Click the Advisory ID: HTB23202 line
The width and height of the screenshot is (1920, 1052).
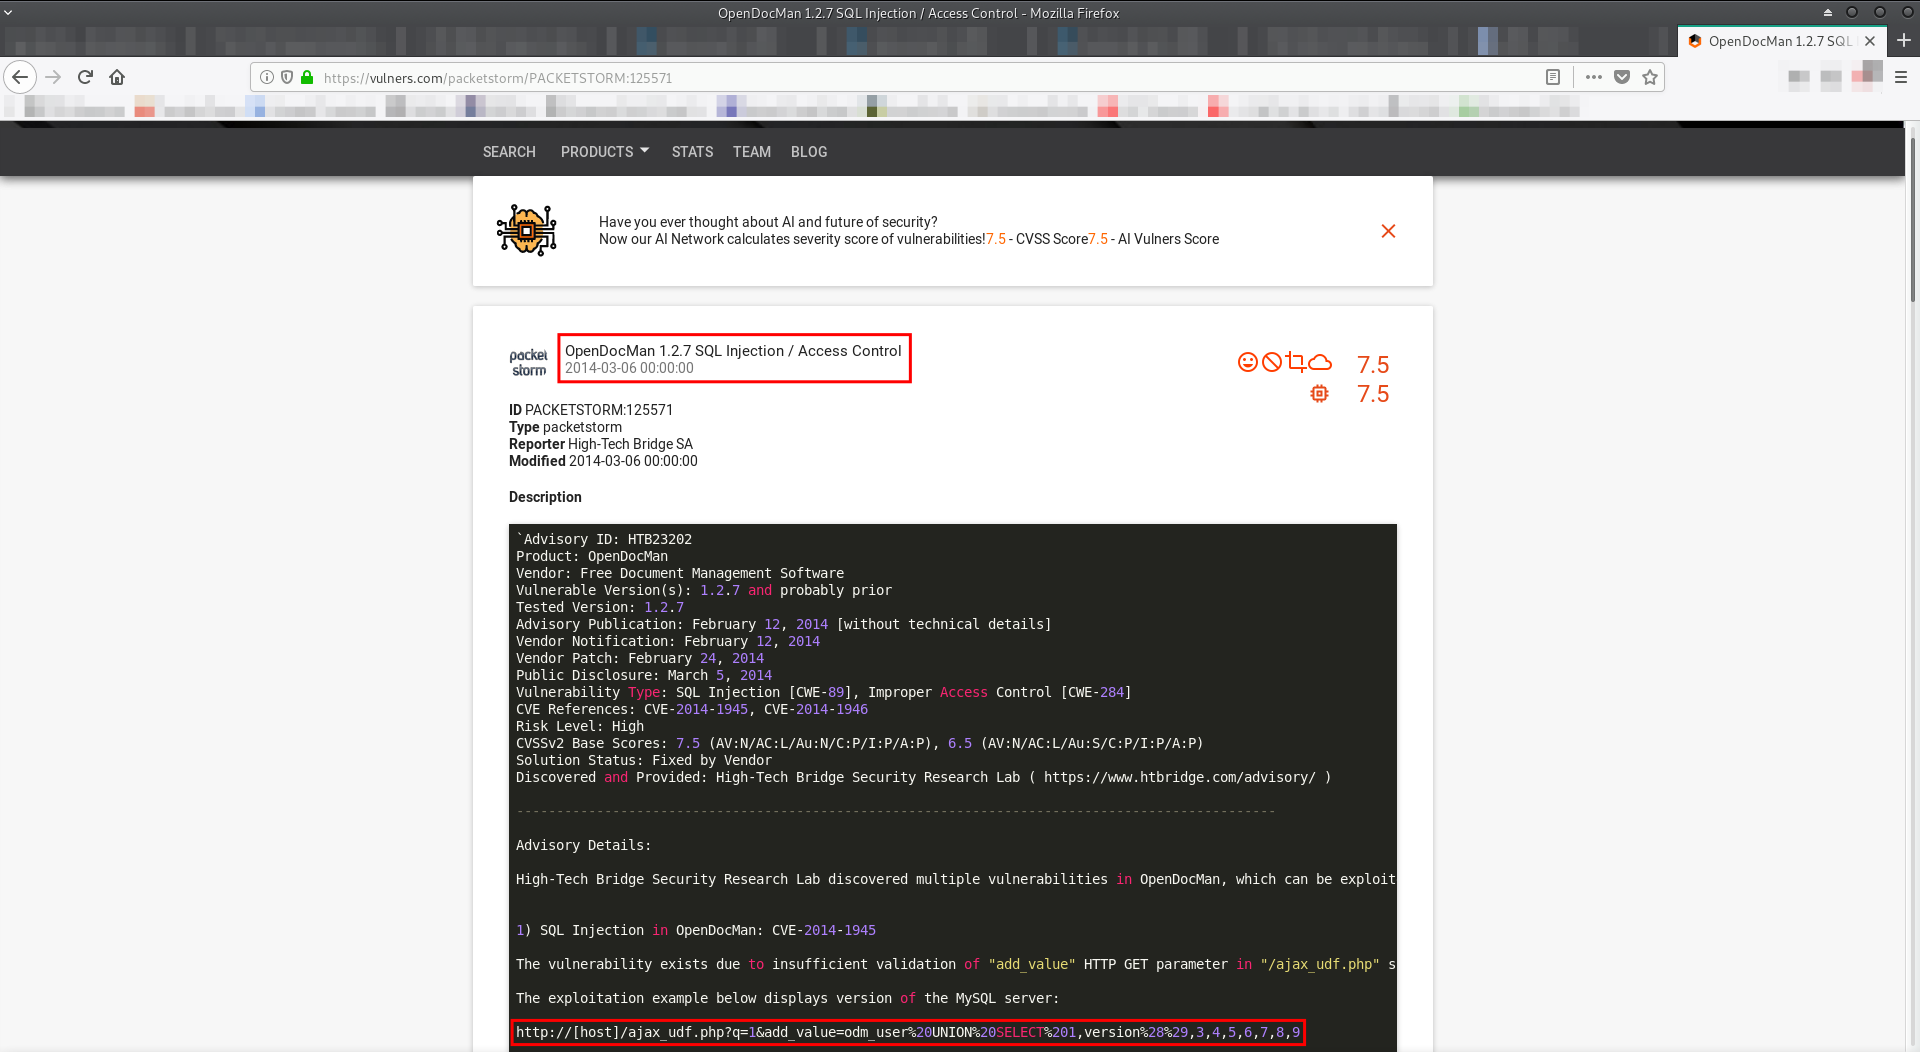point(604,539)
